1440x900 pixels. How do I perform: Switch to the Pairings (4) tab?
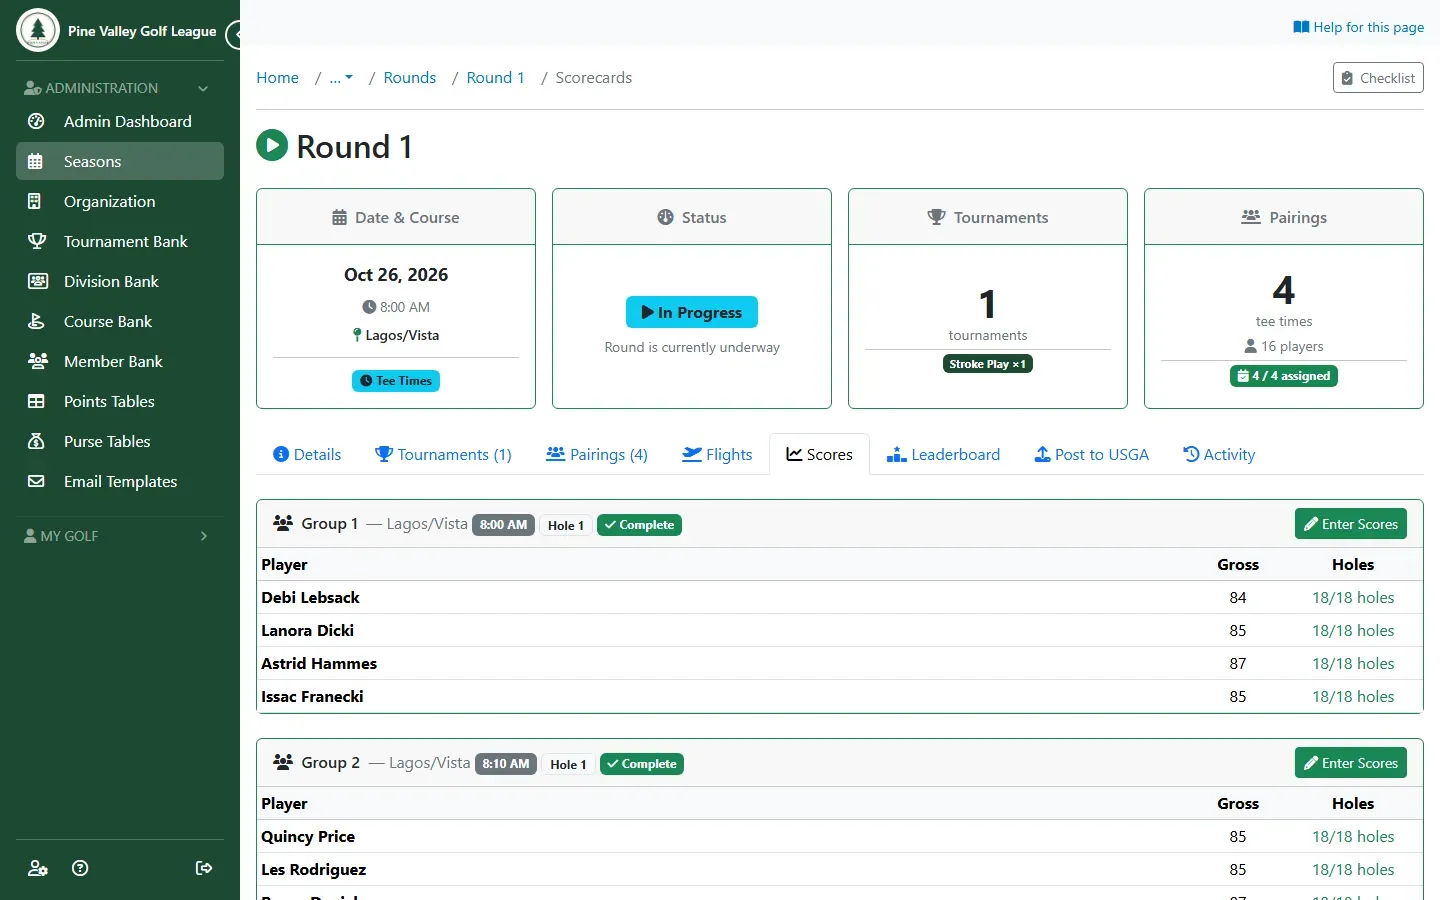coord(597,454)
